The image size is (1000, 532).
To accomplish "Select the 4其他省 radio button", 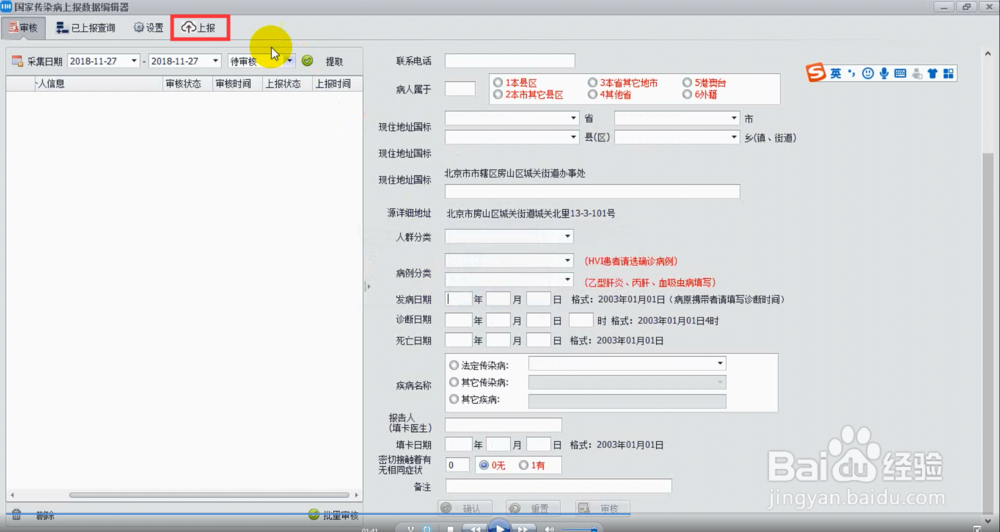I will pyautogui.click(x=592, y=94).
